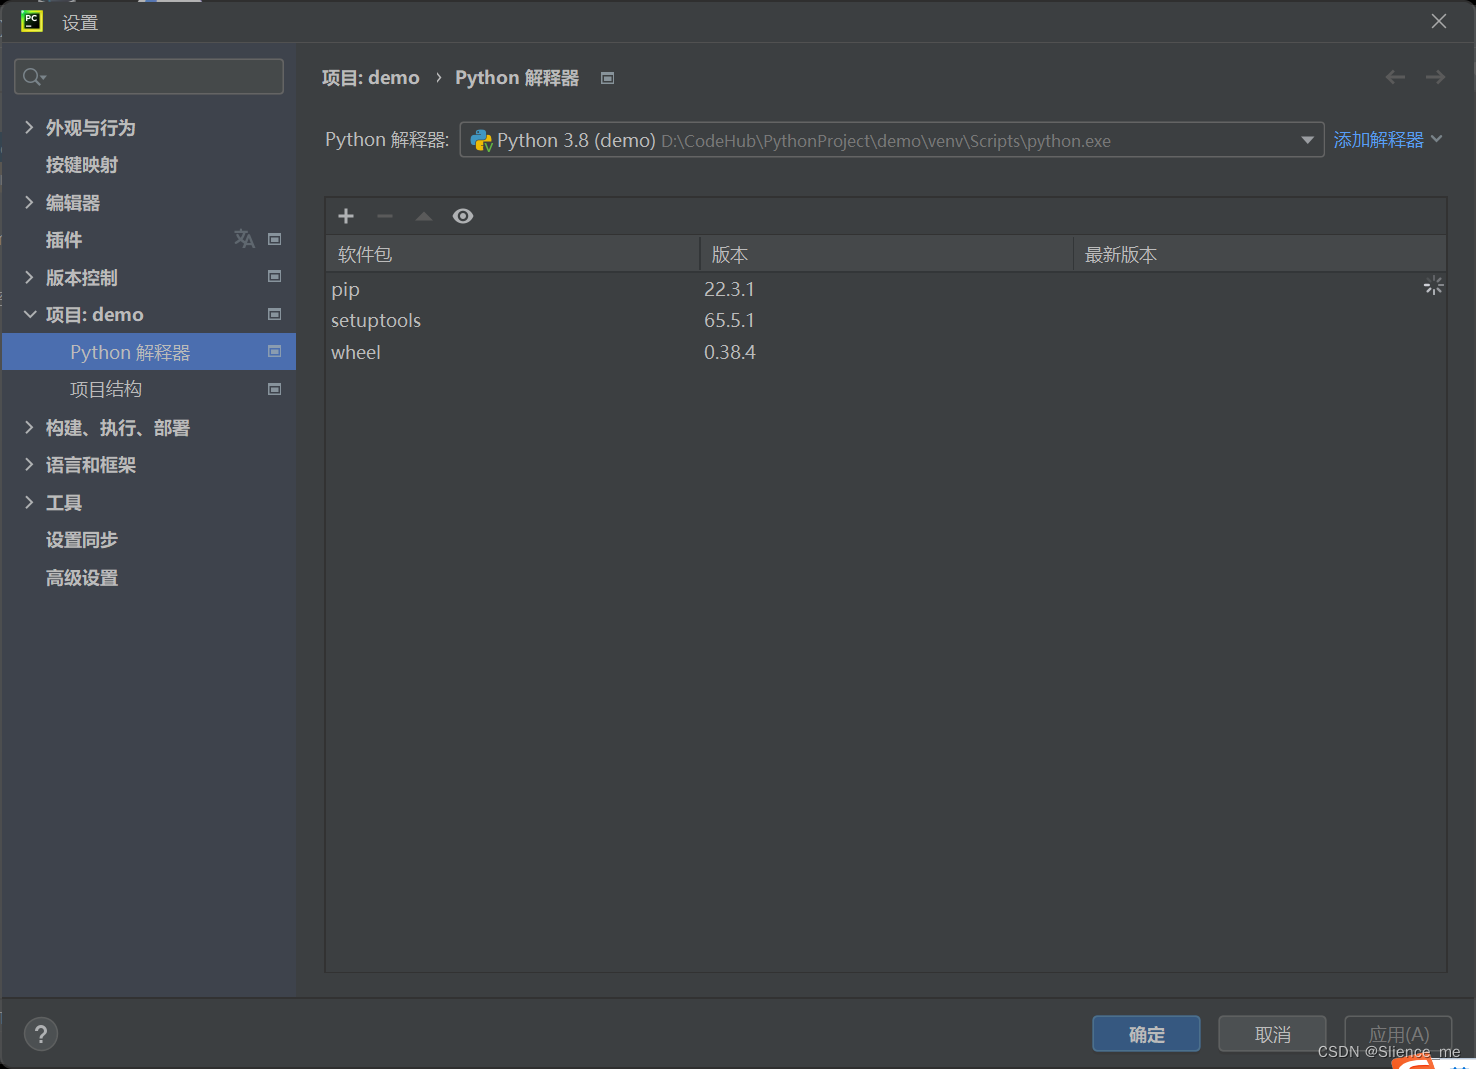The height and width of the screenshot is (1069, 1476).
Task: Click the project icon on 插件 row
Action: click(275, 239)
